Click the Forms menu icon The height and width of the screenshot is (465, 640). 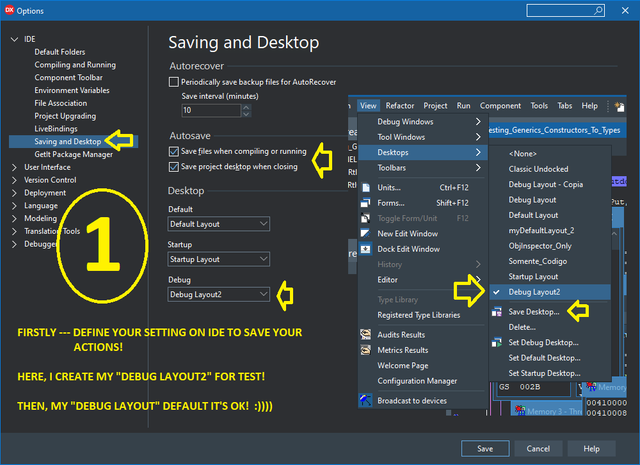(366, 203)
